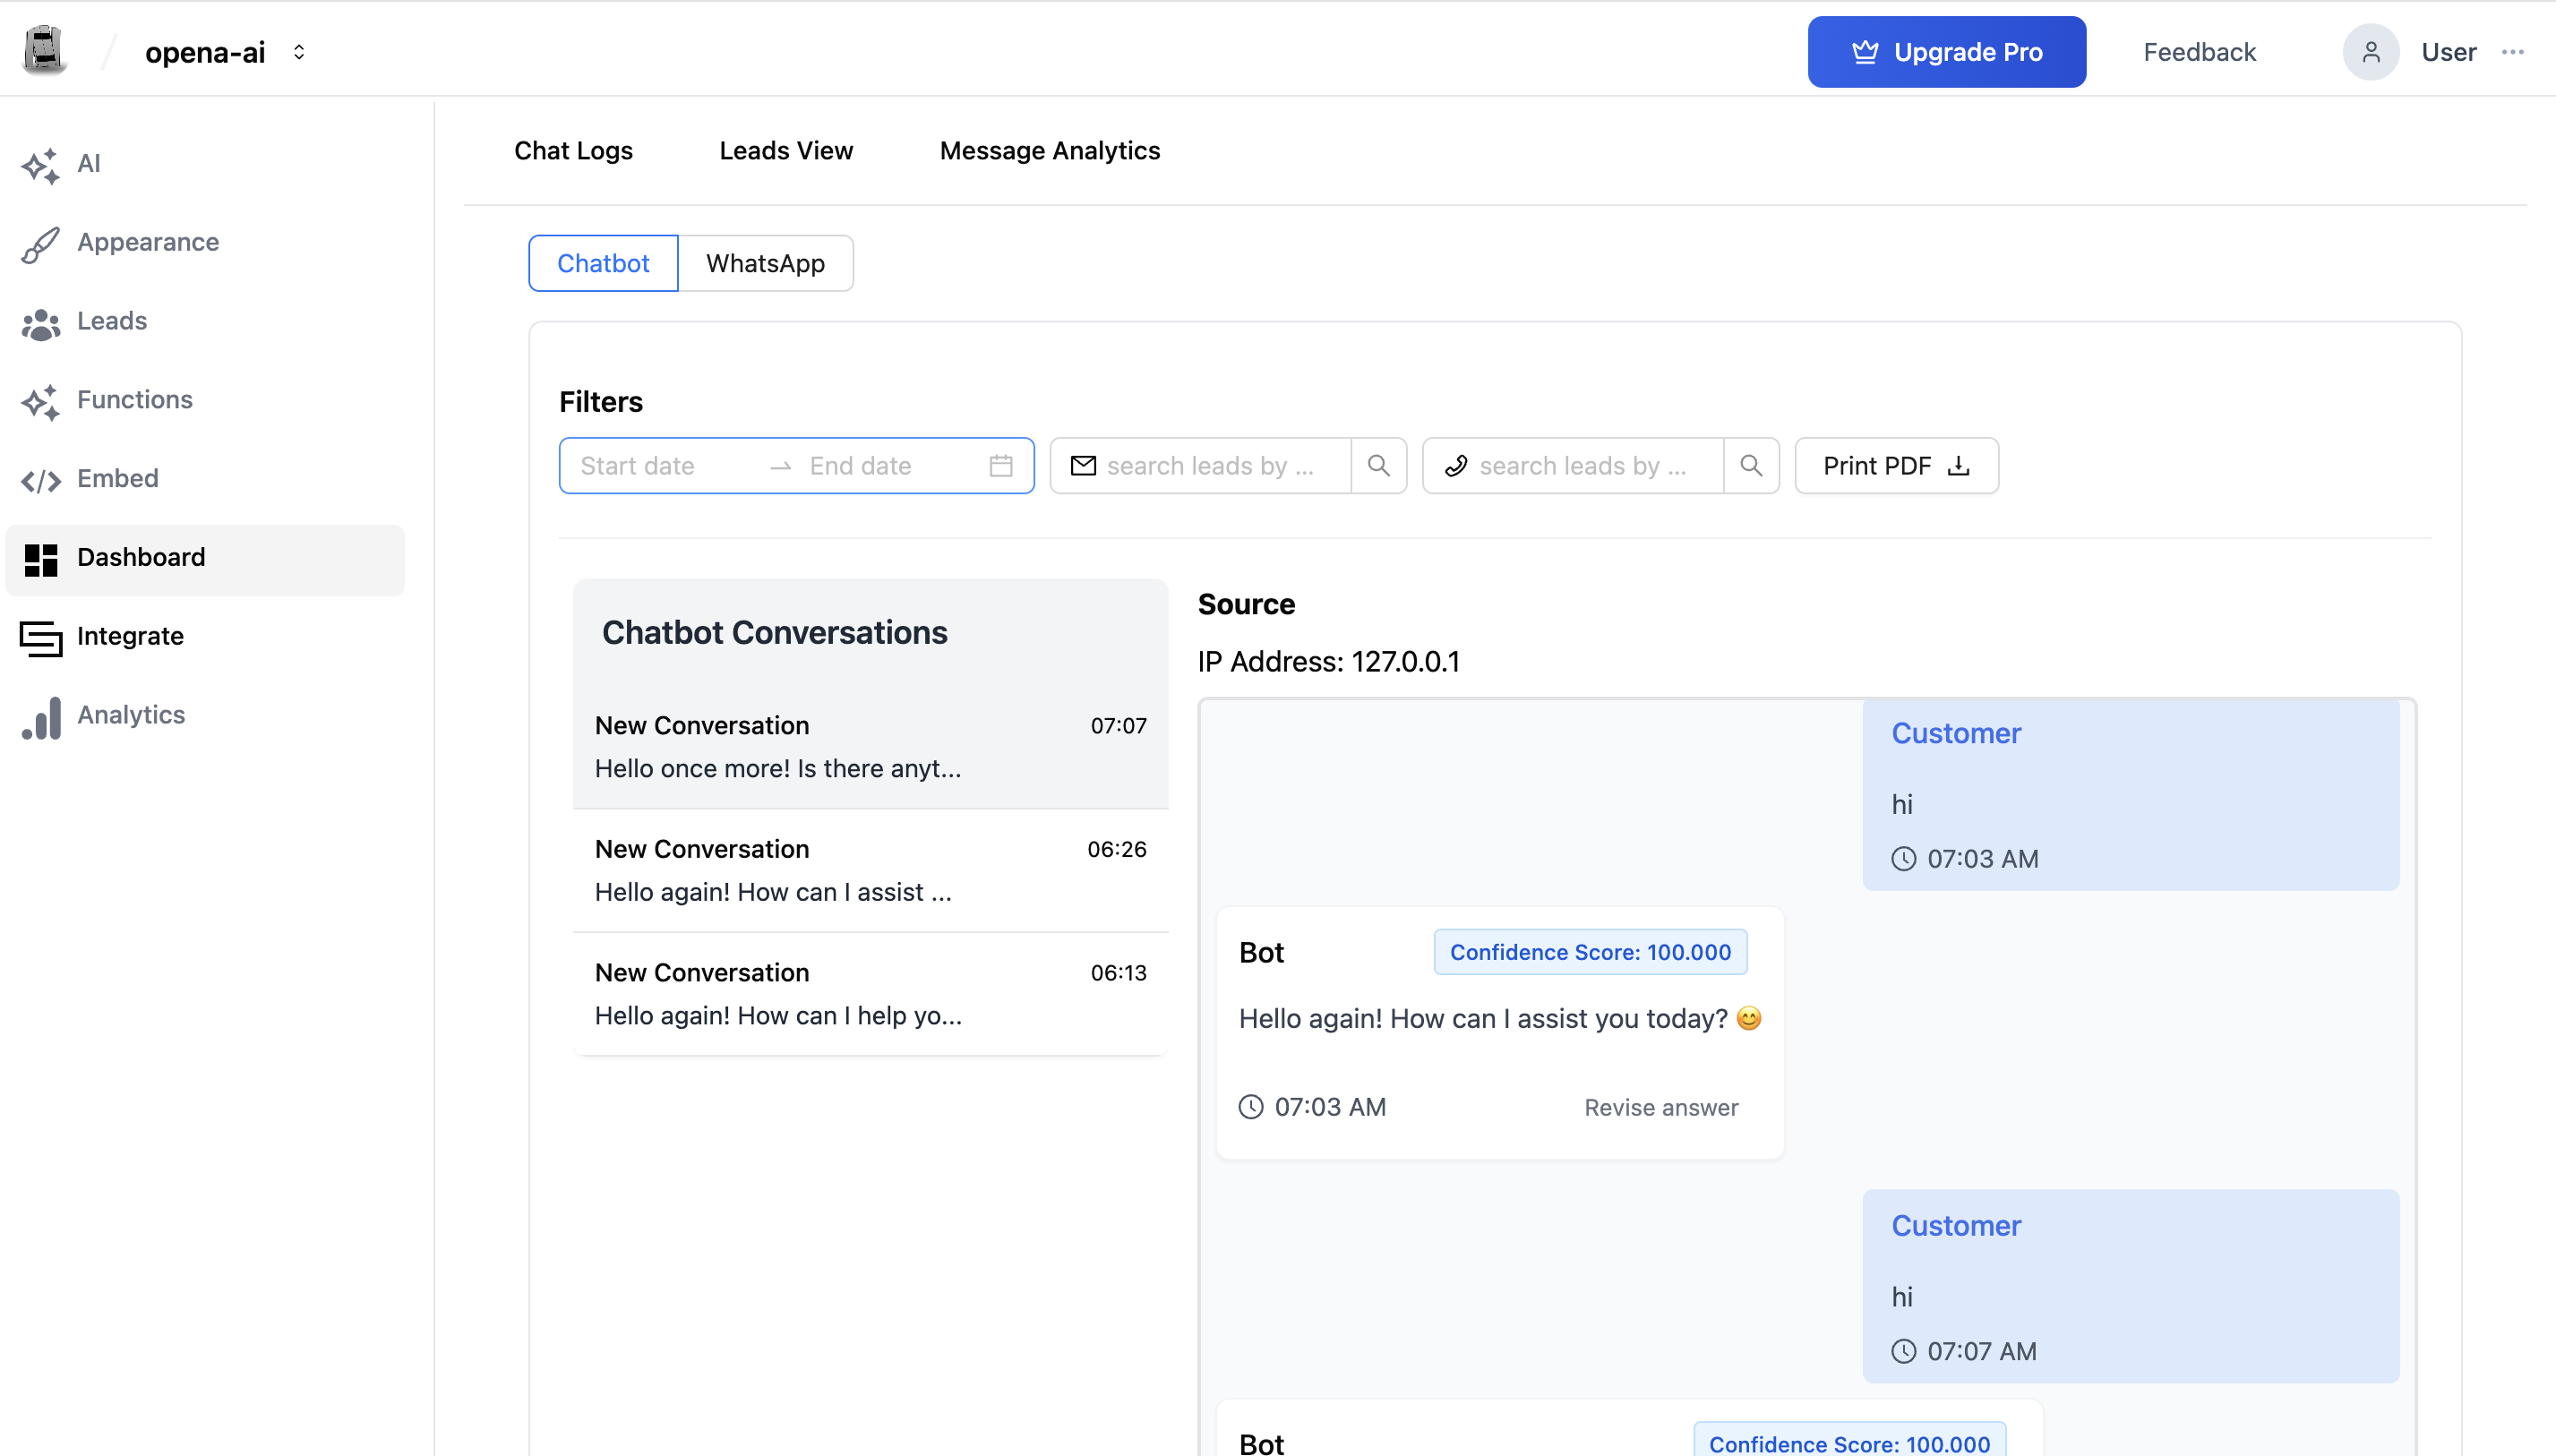Click the Dashboard grid icon
The width and height of the screenshot is (2556, 1456).
41,559
